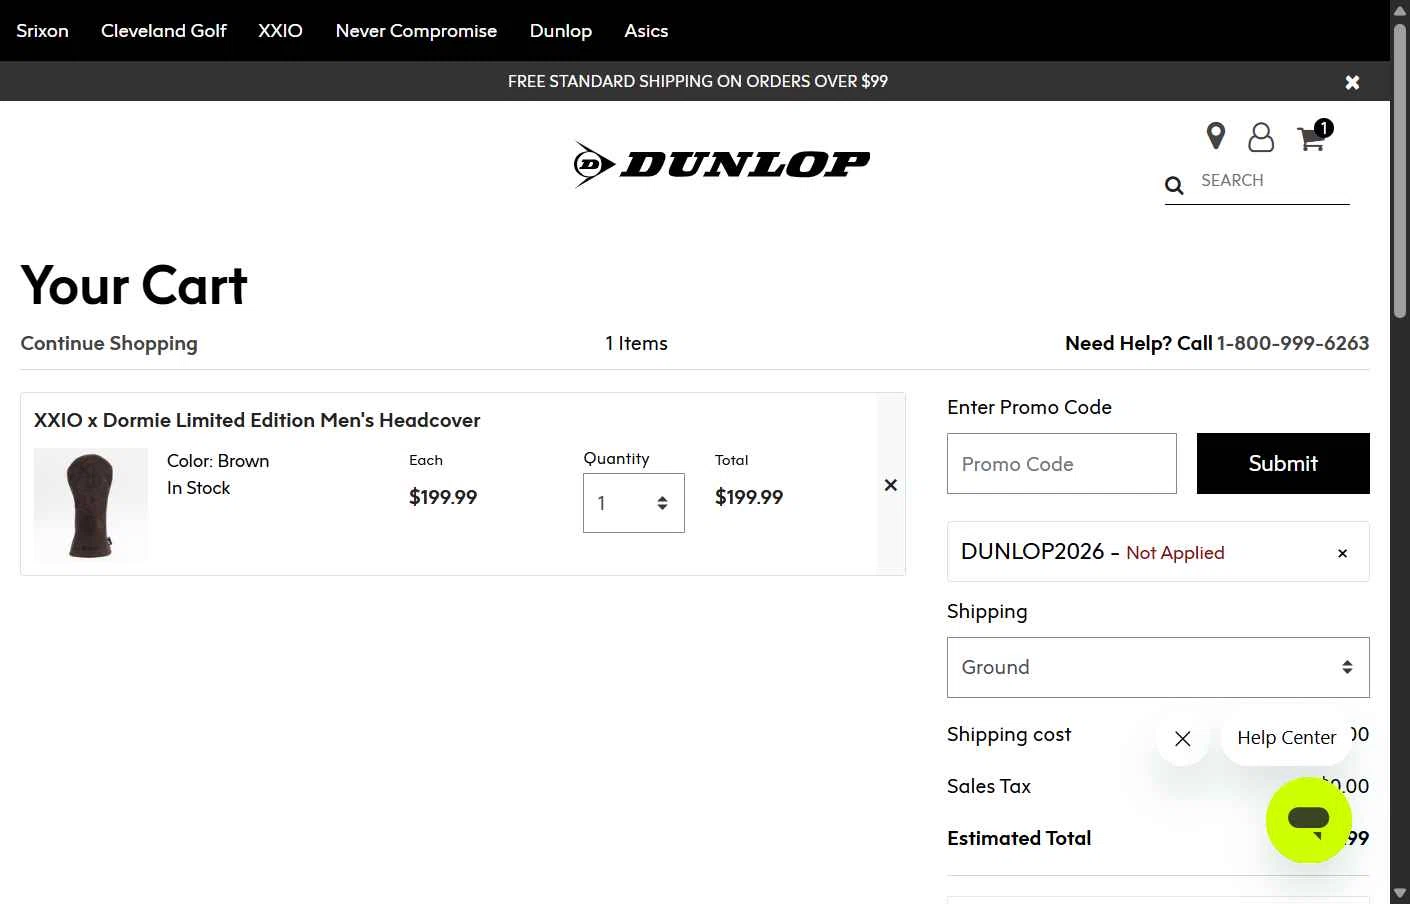Click the free standard shipping banner text

[x=698, y=81]
